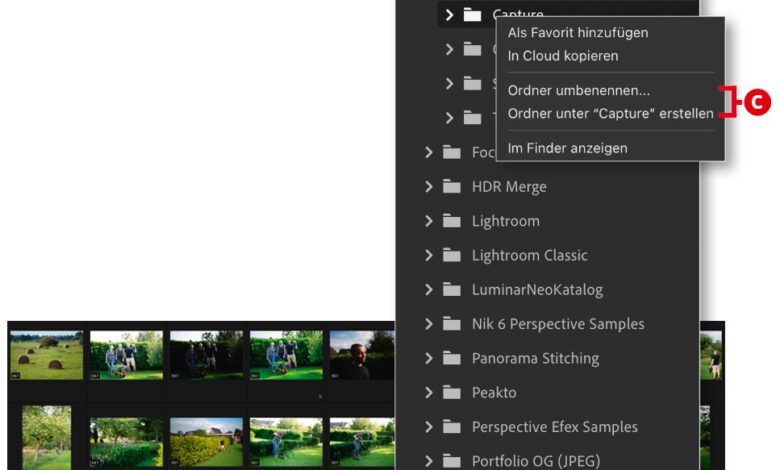Screen dimensions: 780x470
Task: Select 'Perspective Efex Samples' folder name
Action: point(555,427)
